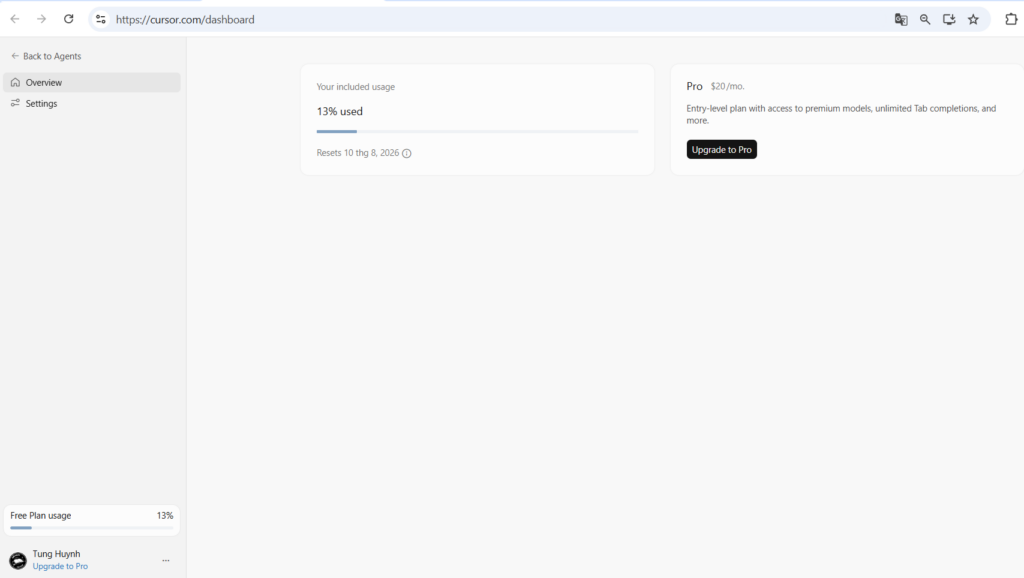The height and width of the screenshot is (578, 1024).
Task: Click the 13% used progress bar
Action: (477, 131)
